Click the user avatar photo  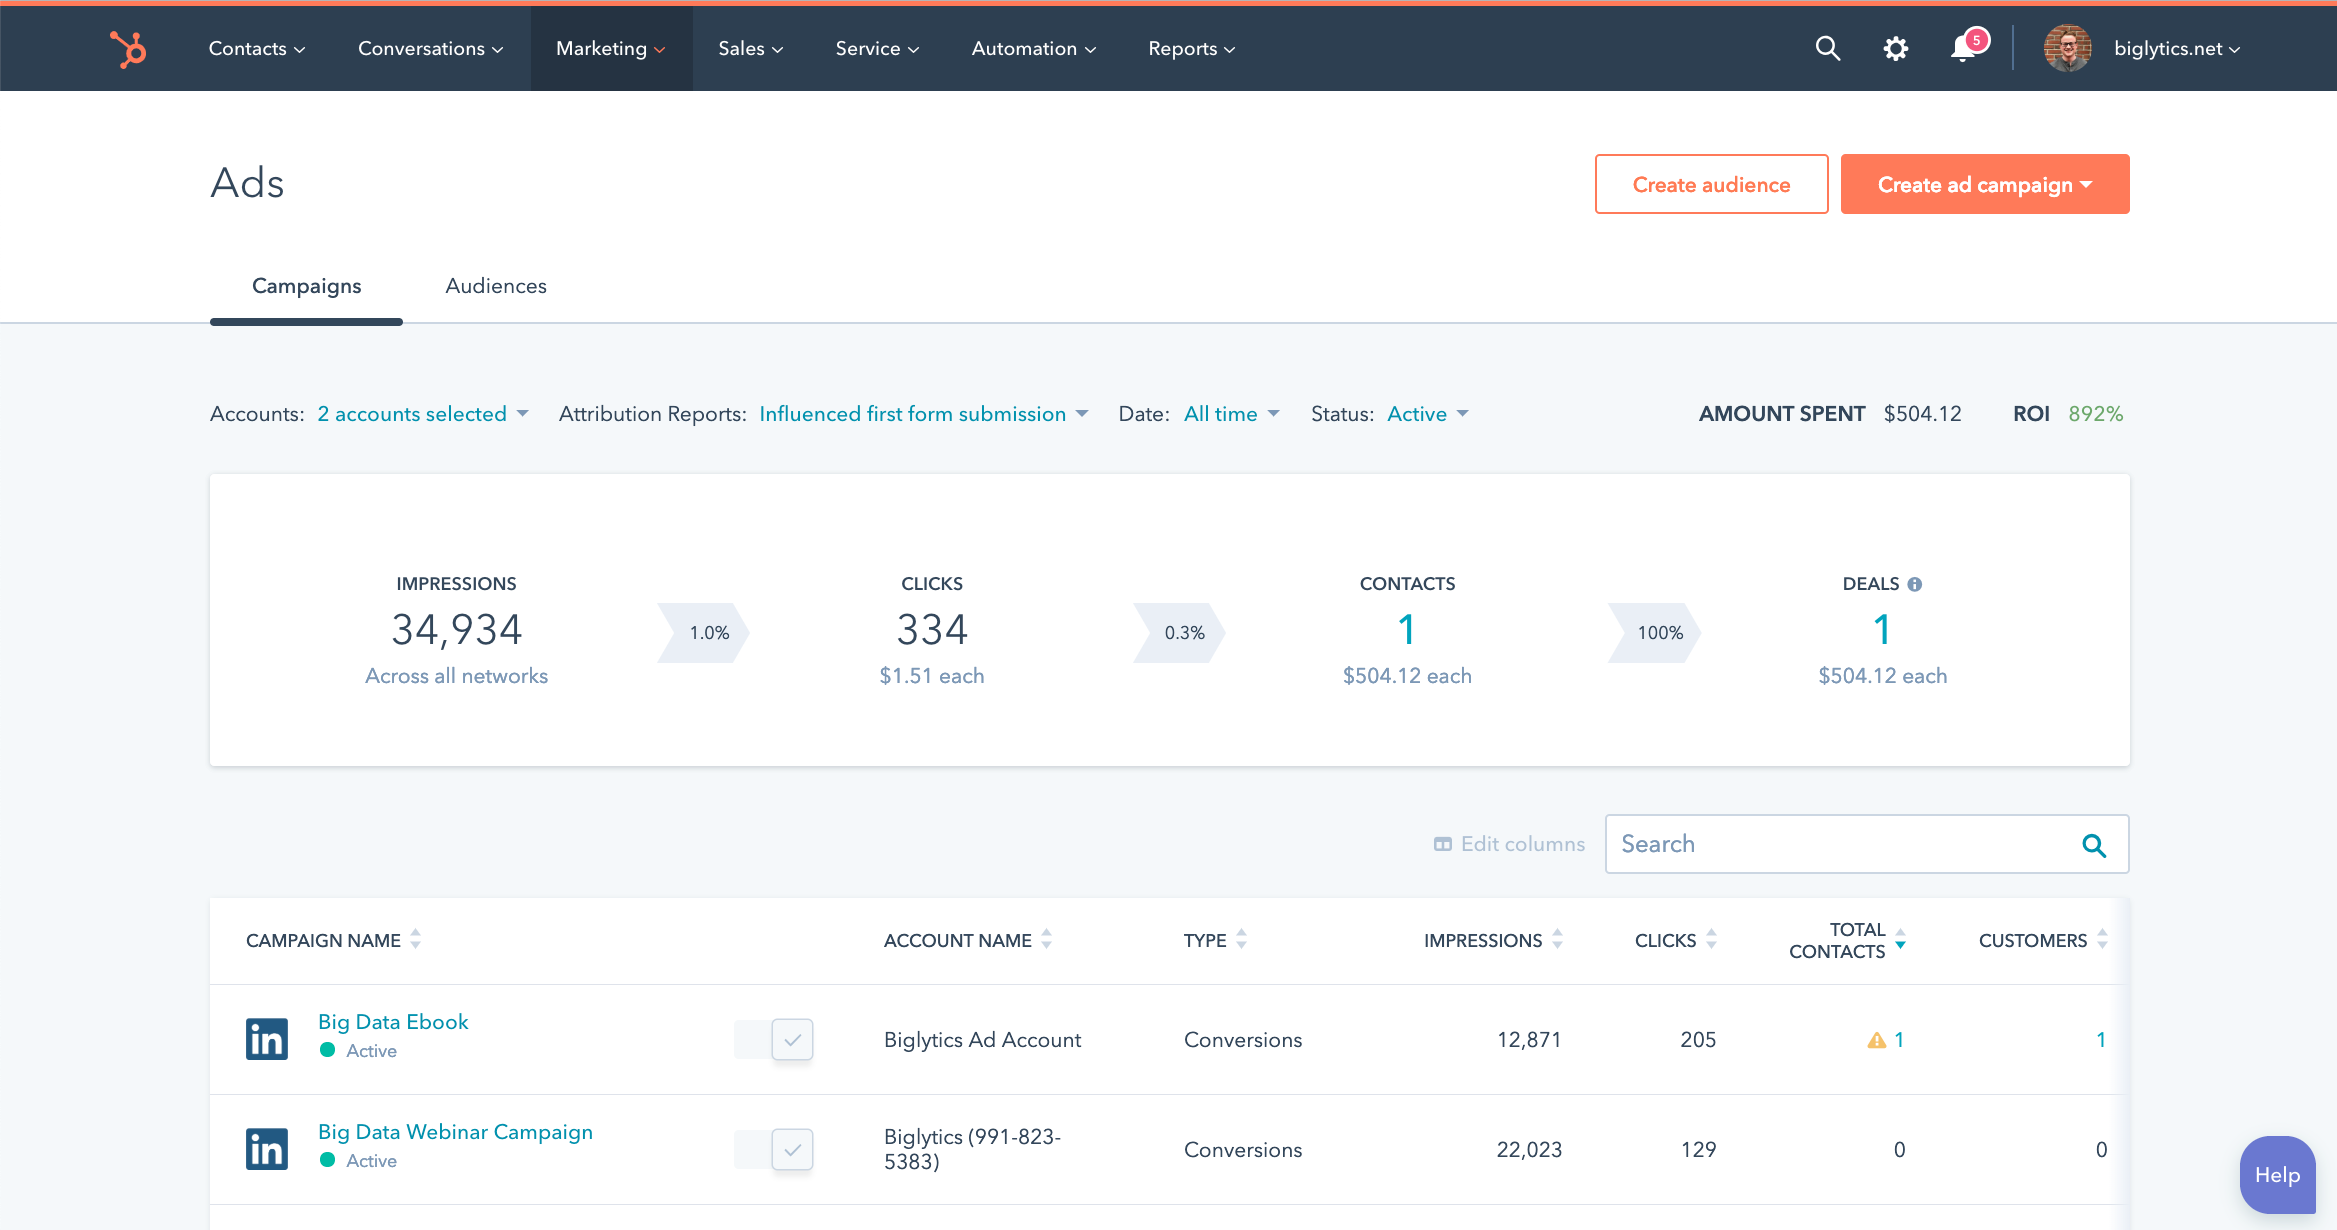tap(2067, 48)
